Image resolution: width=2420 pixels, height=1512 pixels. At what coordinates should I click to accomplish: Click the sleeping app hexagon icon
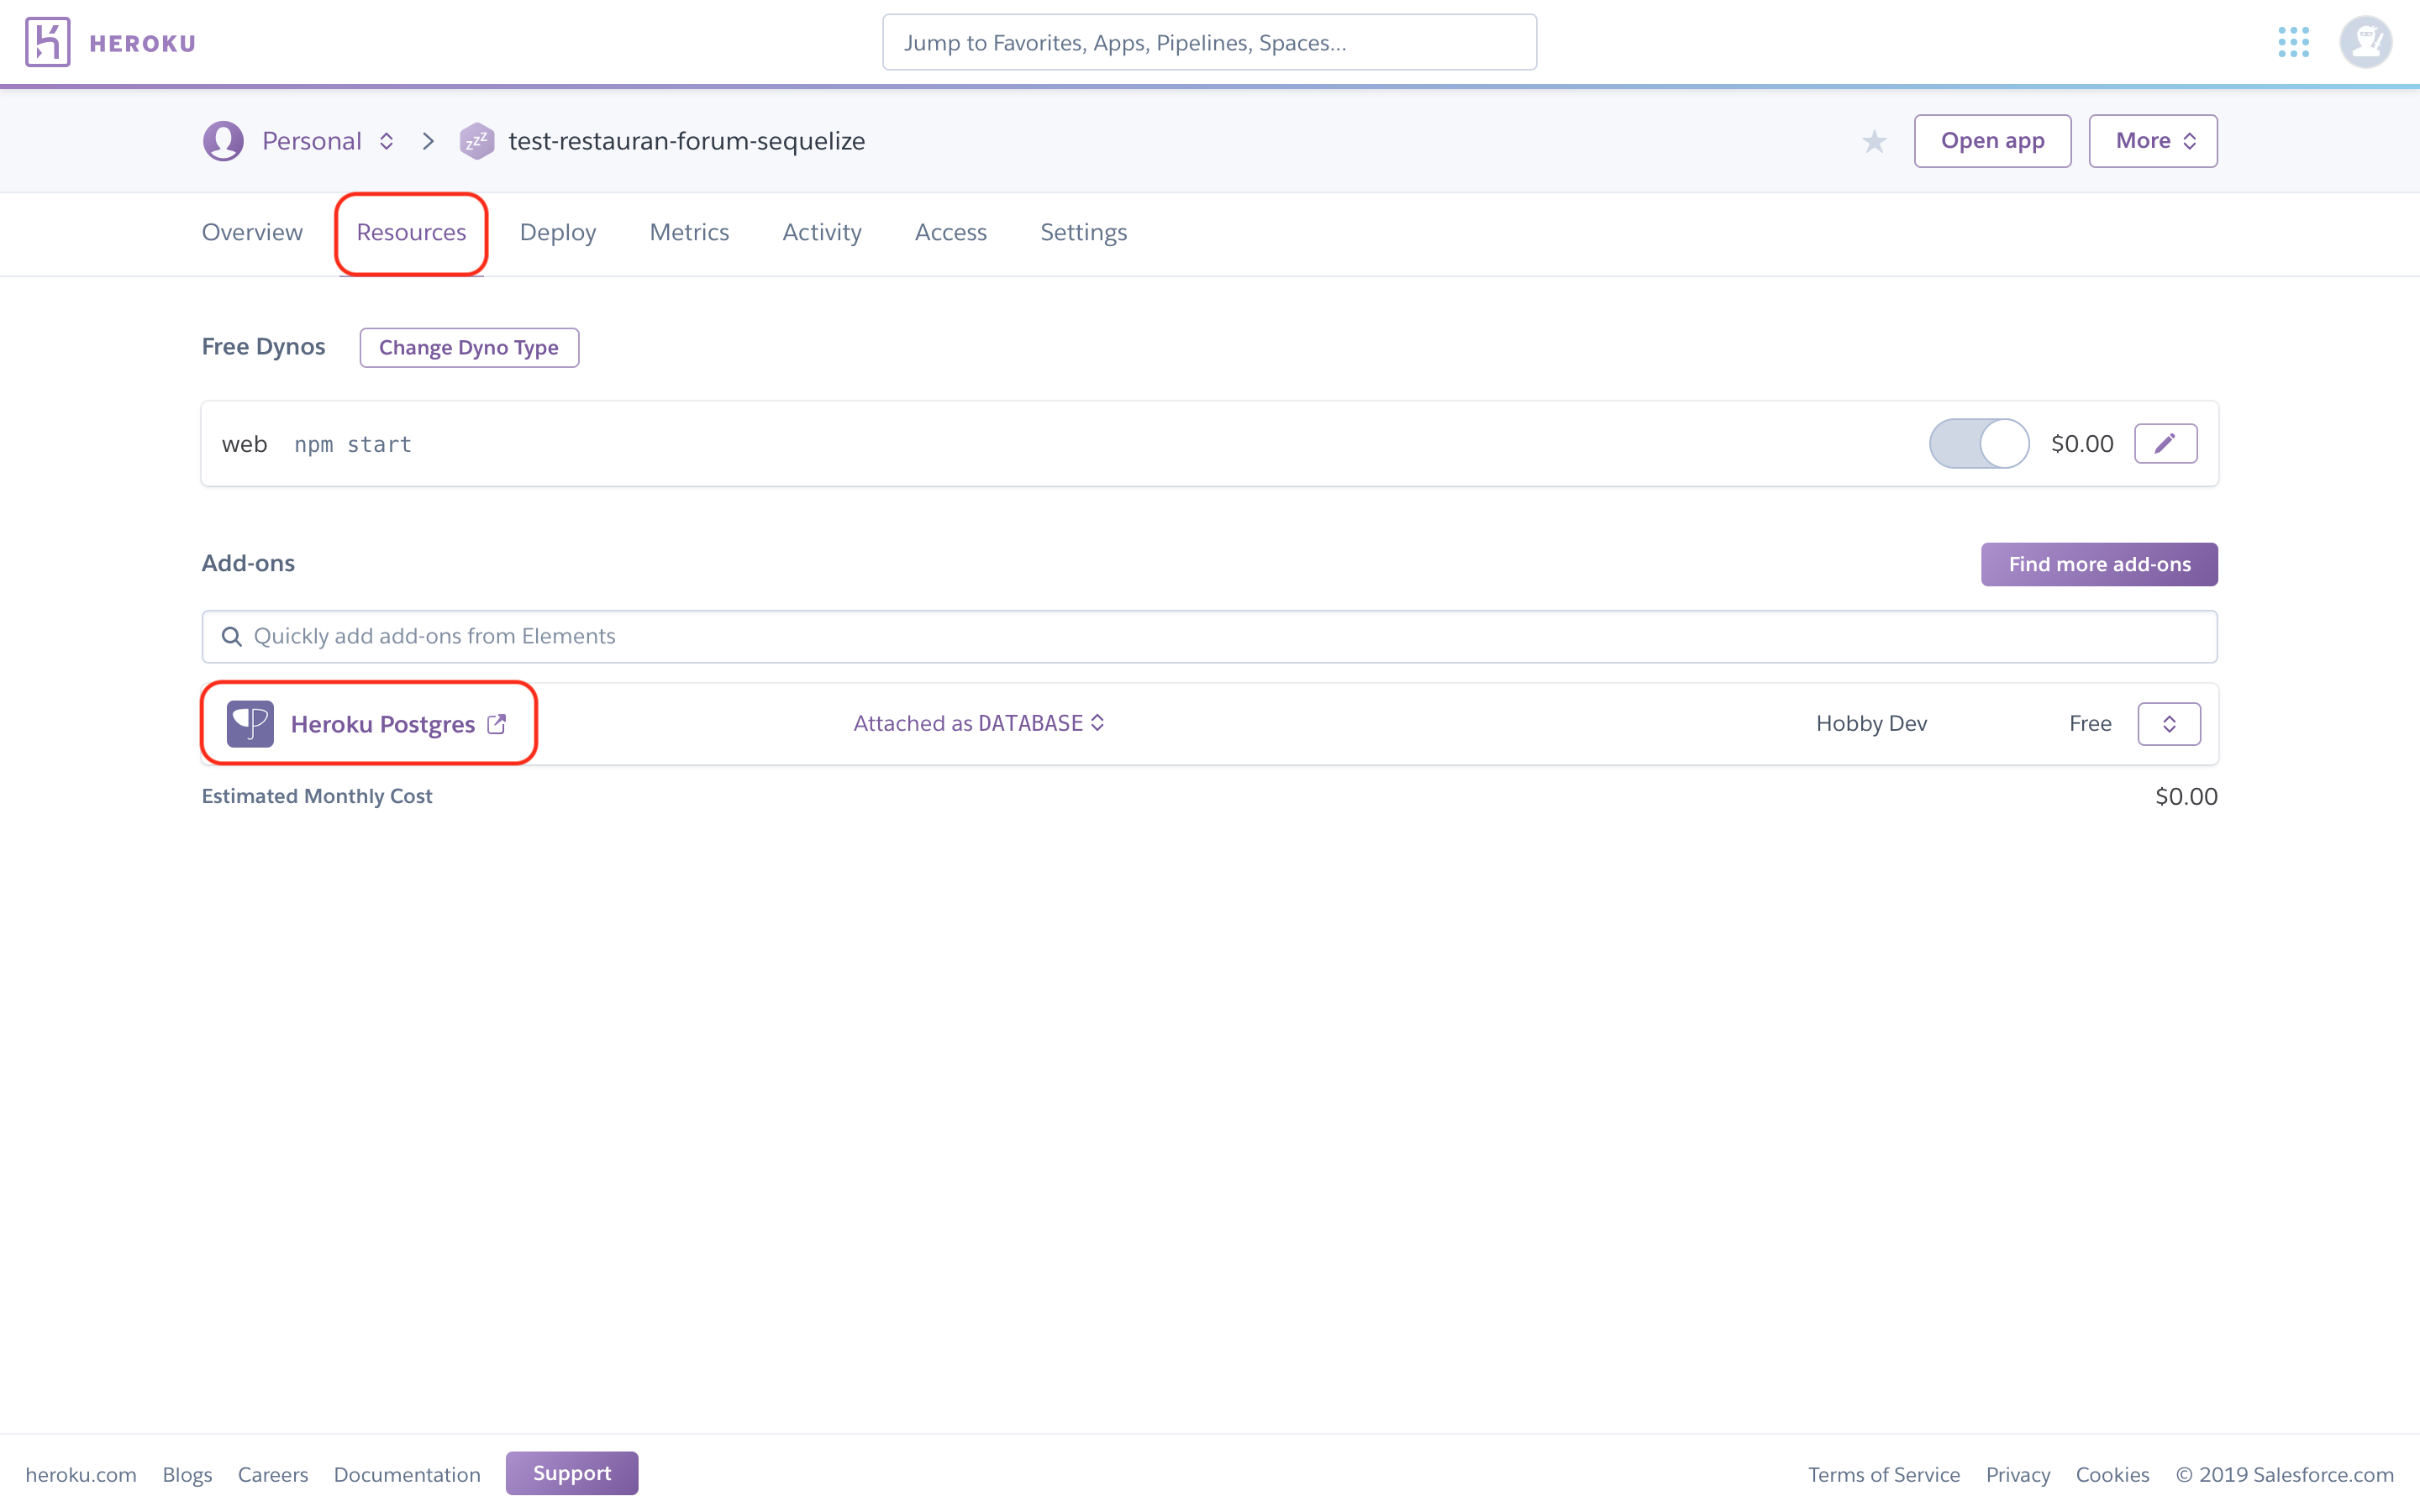477,141
